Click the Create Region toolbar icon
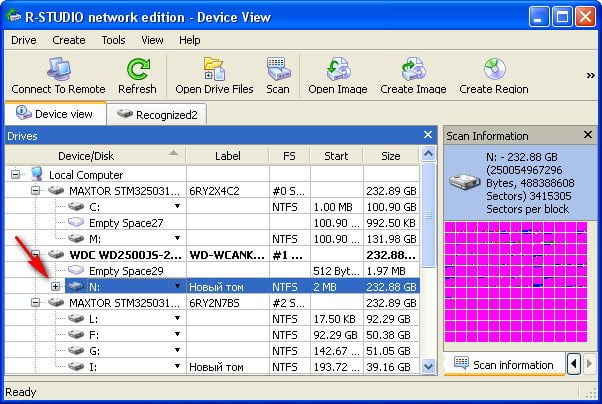This screenshot has height=404, width=602. (493, 69)
